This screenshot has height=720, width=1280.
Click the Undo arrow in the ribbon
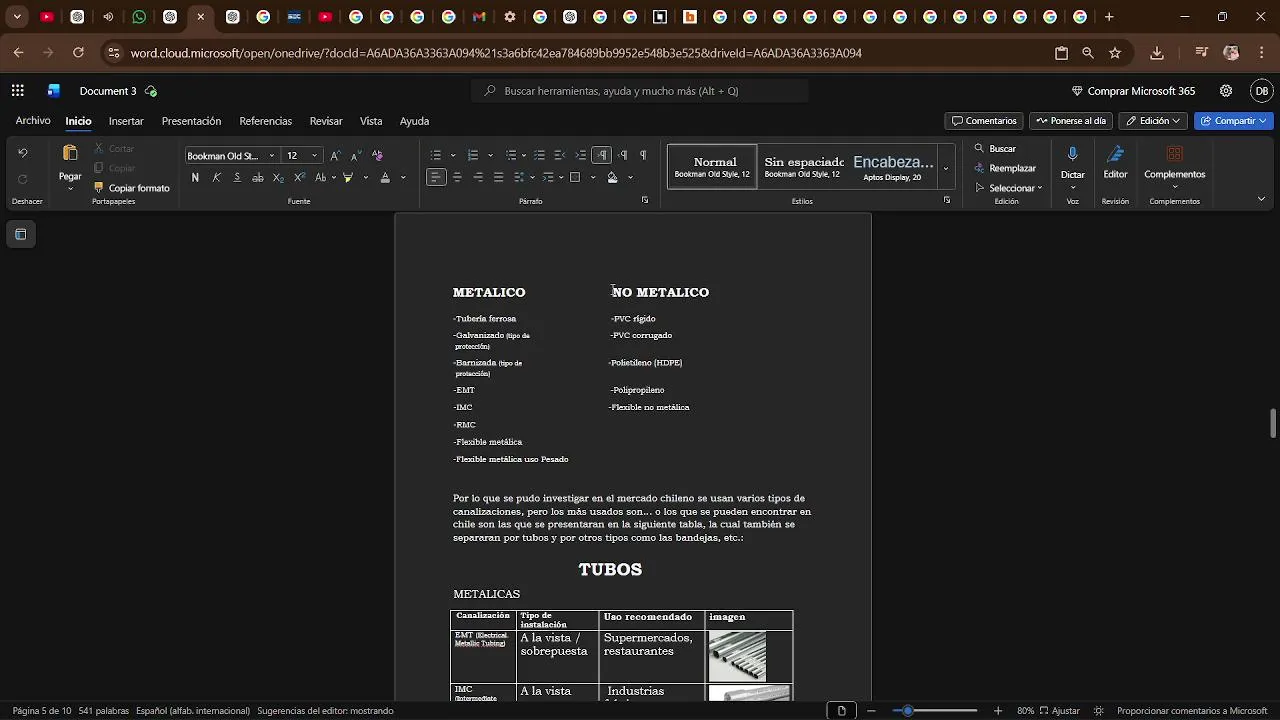[x=23, y=153]
